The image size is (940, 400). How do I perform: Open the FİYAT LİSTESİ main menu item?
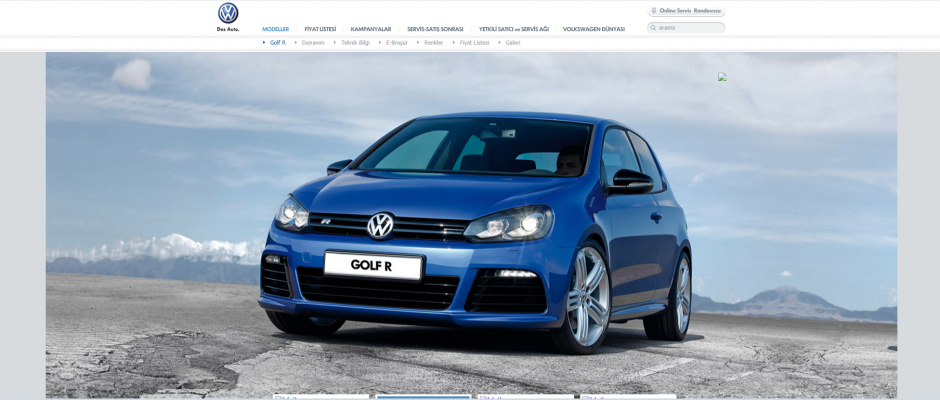coord(320,29)
